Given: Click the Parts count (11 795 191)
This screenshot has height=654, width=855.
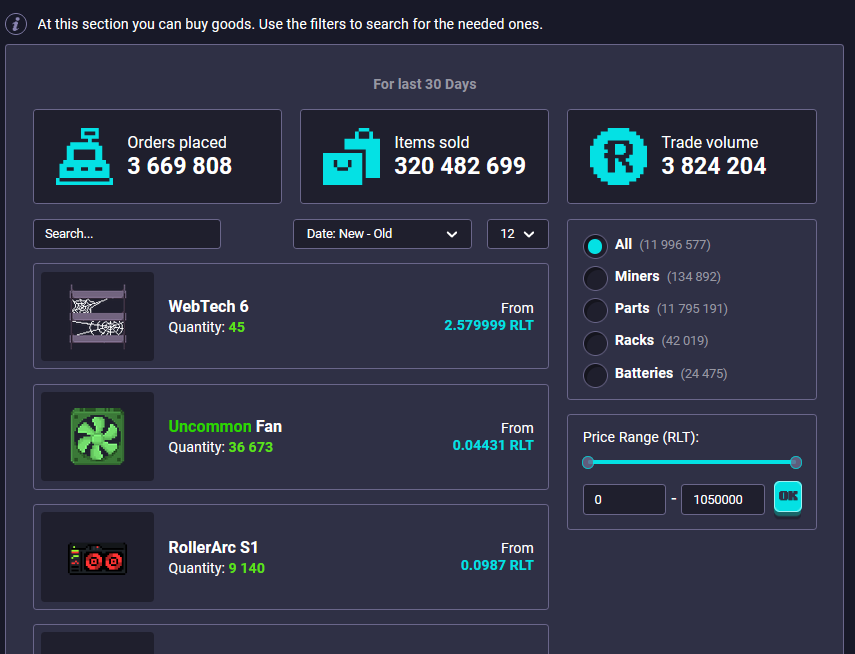Looking at the screenshot, I should (692, 309).
